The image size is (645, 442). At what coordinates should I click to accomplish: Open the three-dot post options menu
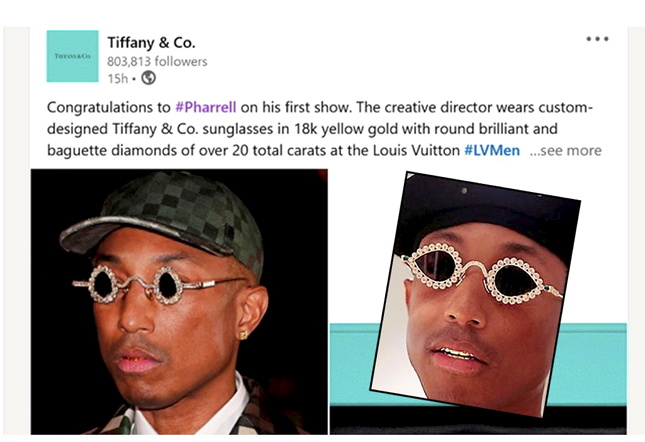[597, 39]
